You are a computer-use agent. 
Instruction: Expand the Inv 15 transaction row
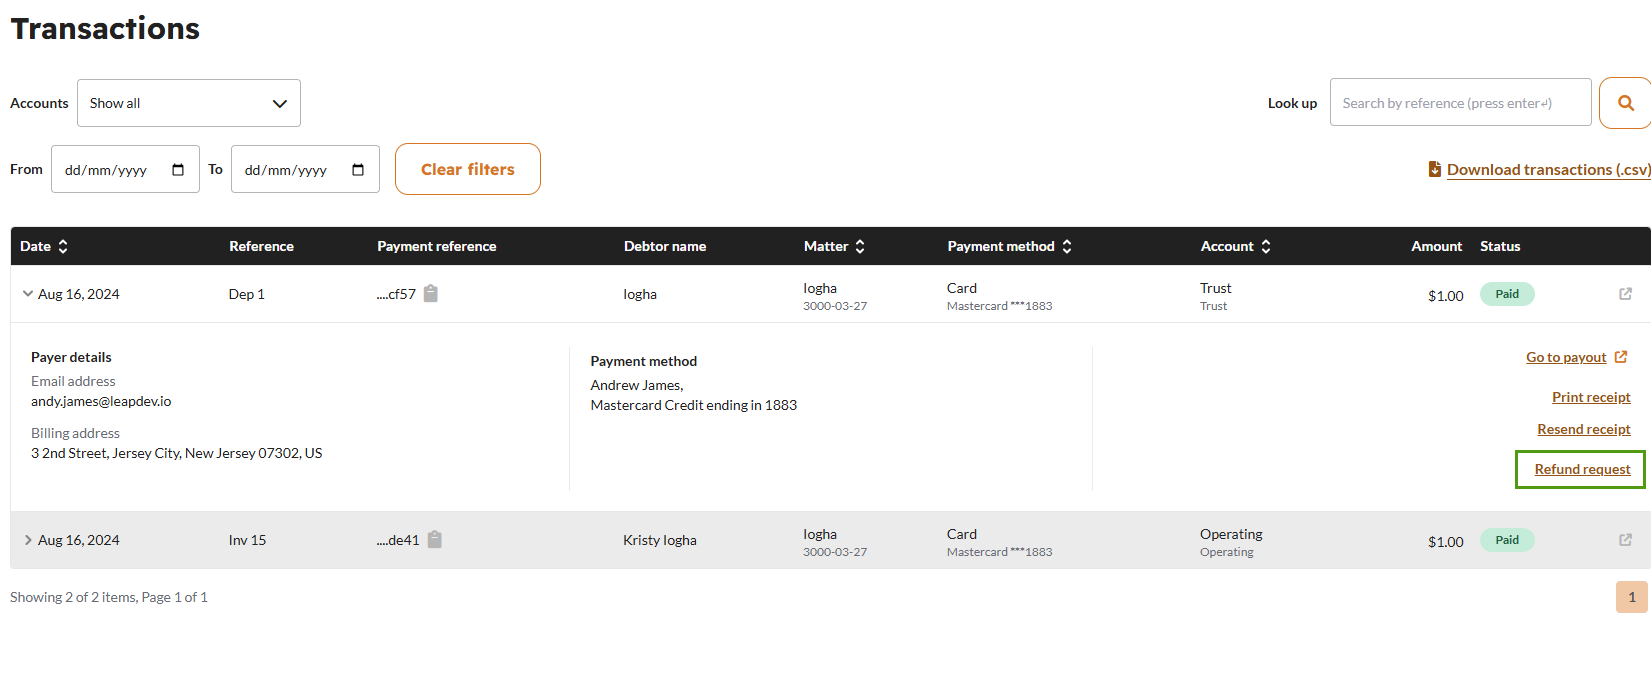27,540
